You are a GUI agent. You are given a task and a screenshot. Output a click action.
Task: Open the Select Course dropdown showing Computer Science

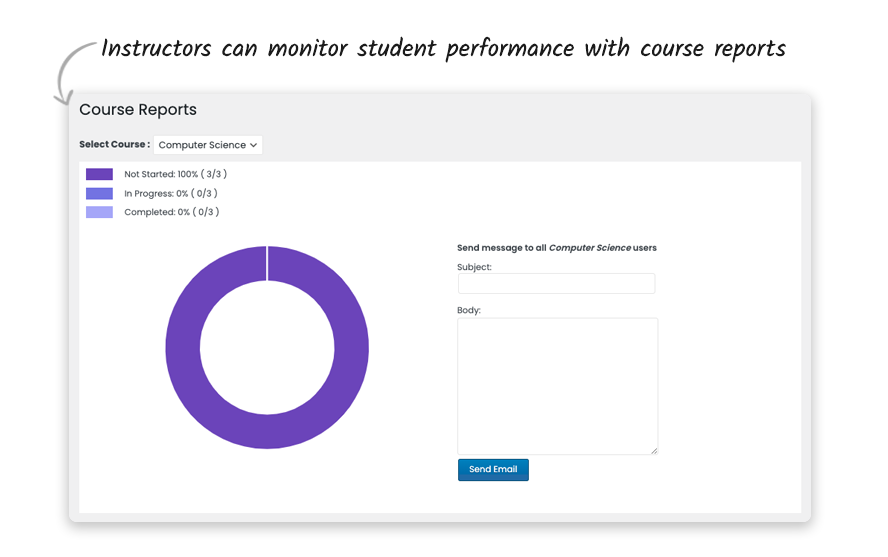pos(208,145)
